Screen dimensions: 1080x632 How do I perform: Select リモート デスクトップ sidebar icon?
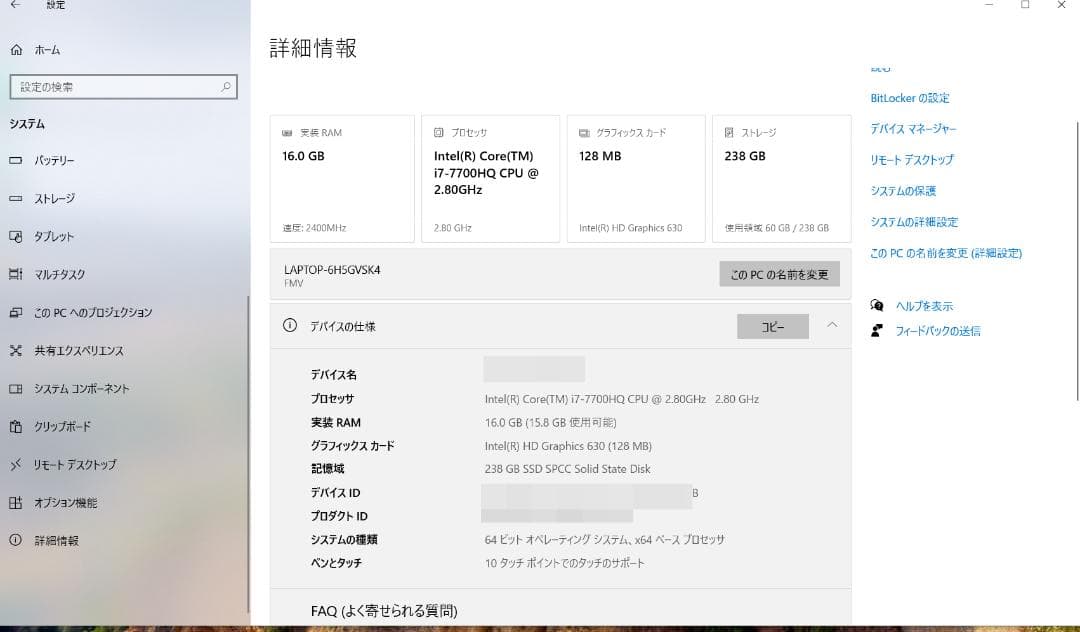tap(16, 465)
